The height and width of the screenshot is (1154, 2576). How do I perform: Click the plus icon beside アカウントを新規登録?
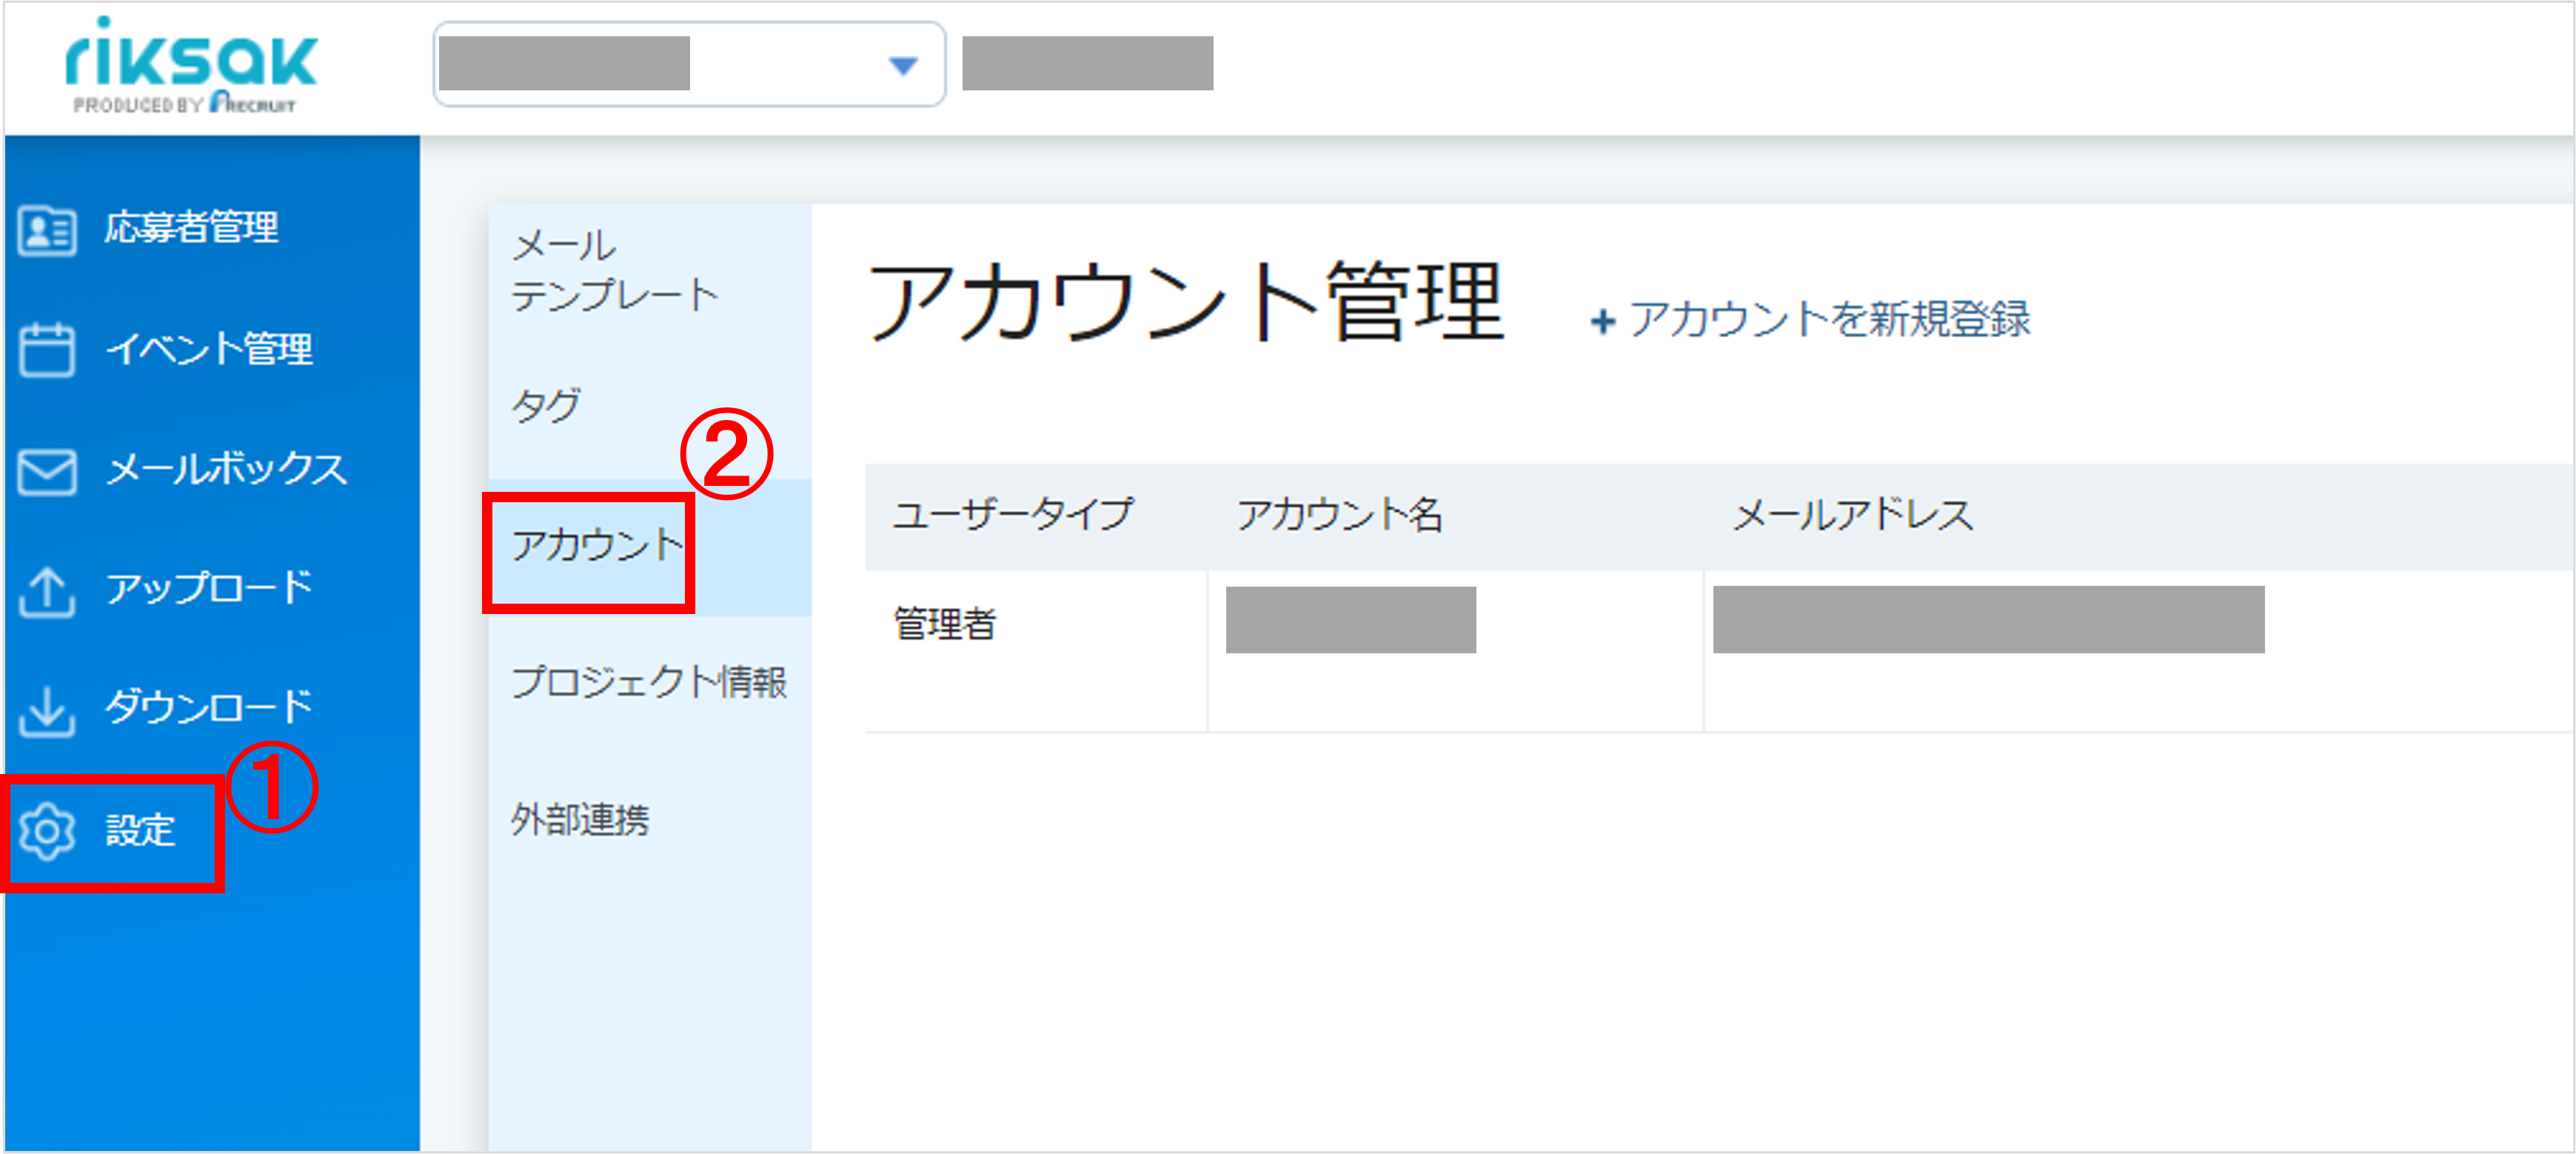pos(1605,321)
